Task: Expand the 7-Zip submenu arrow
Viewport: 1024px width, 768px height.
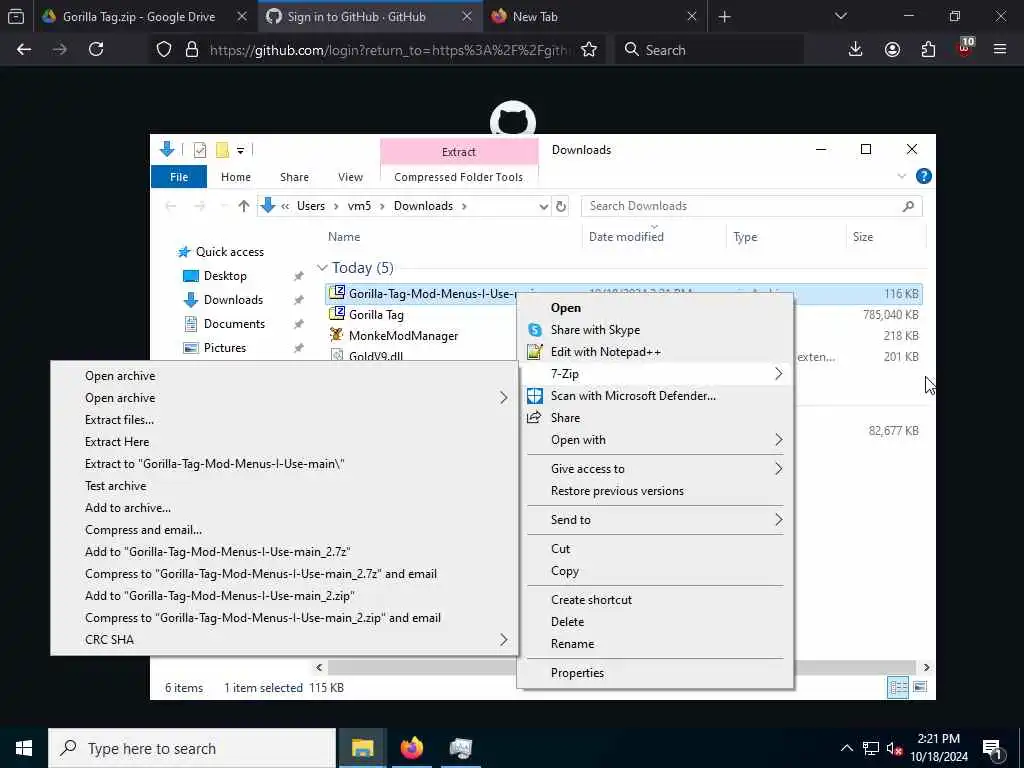Action: [778, 374]
